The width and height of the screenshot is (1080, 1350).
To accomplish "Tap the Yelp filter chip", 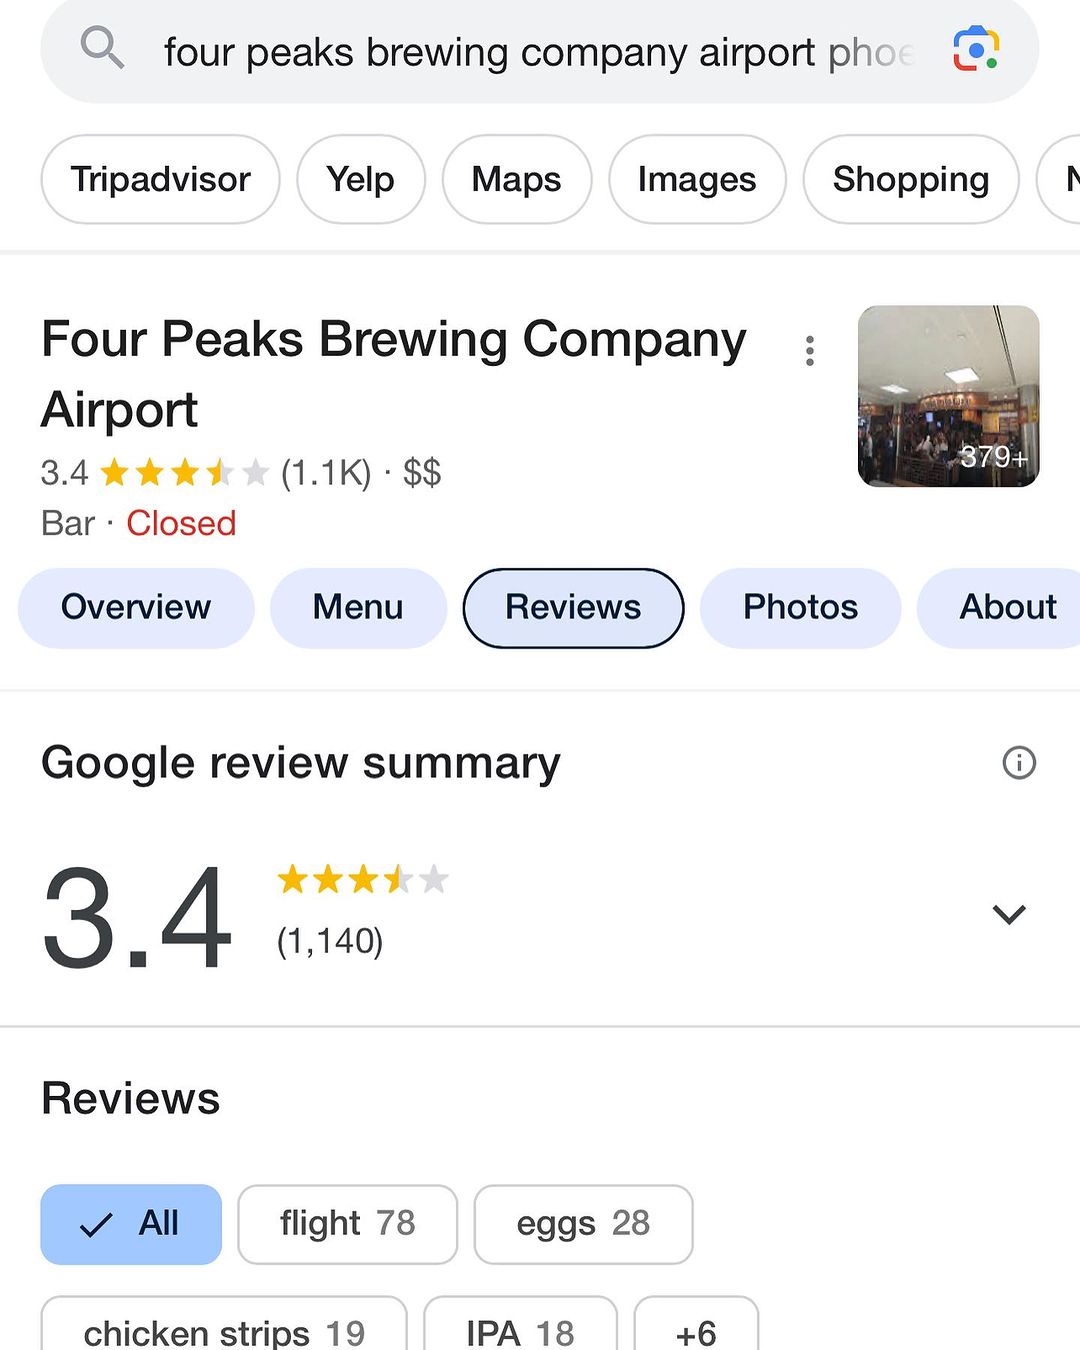I will click(x=361, y=180).
